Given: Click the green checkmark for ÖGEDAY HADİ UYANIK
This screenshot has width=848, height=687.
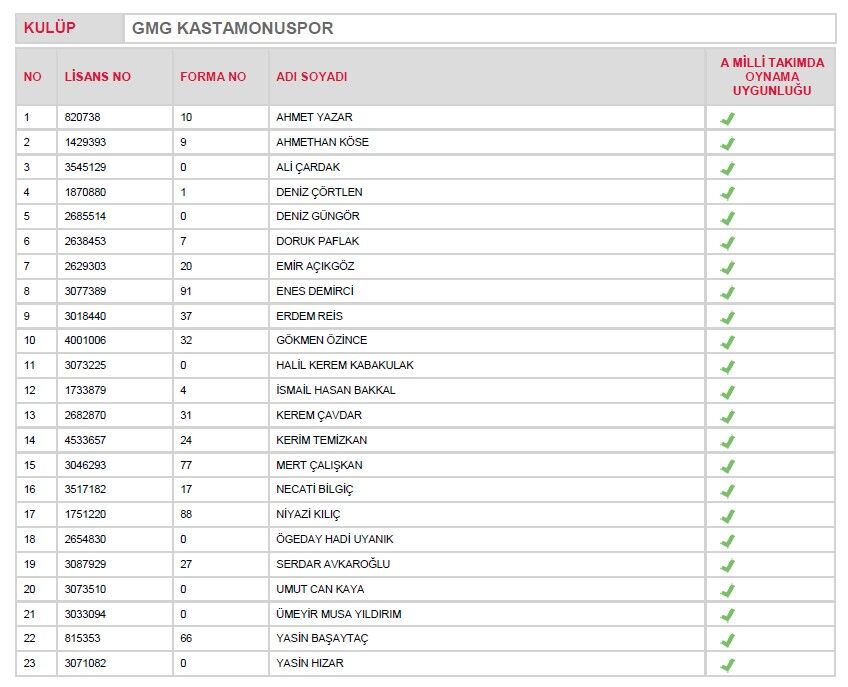Looking at the screenshot, I should 727,540.
